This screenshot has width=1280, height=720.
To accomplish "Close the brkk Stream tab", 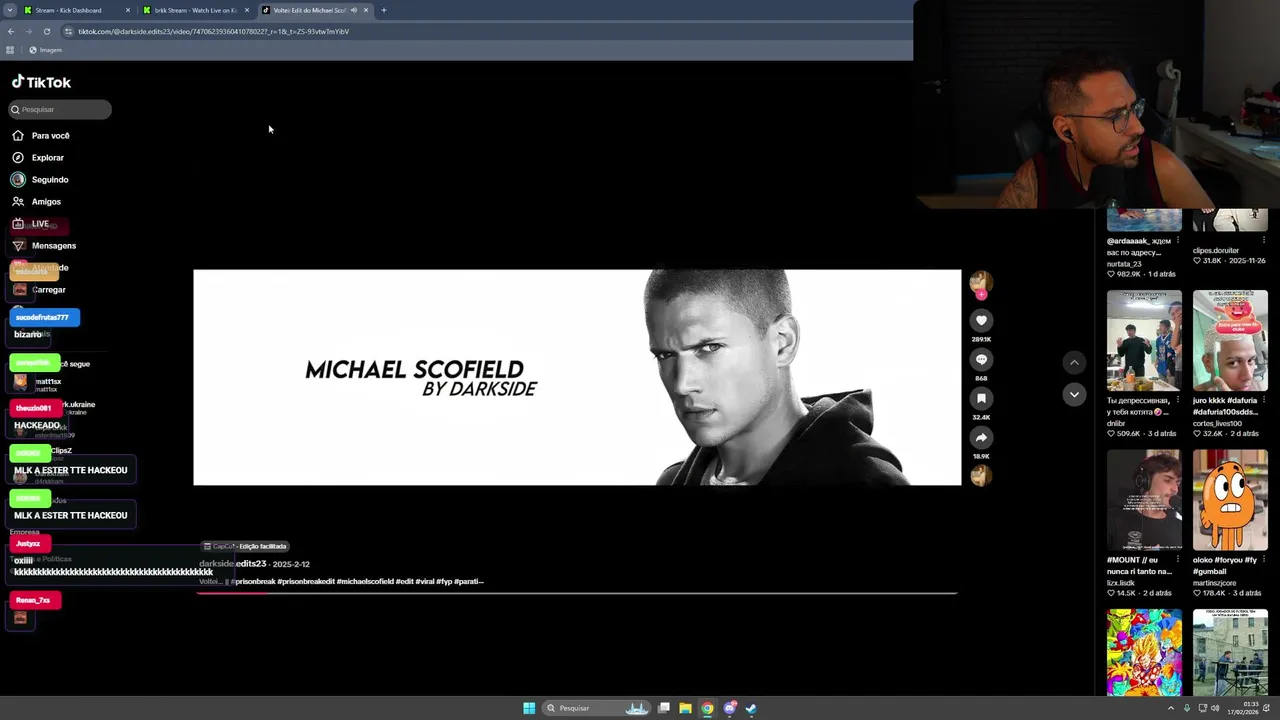I will tap(247, 10).
